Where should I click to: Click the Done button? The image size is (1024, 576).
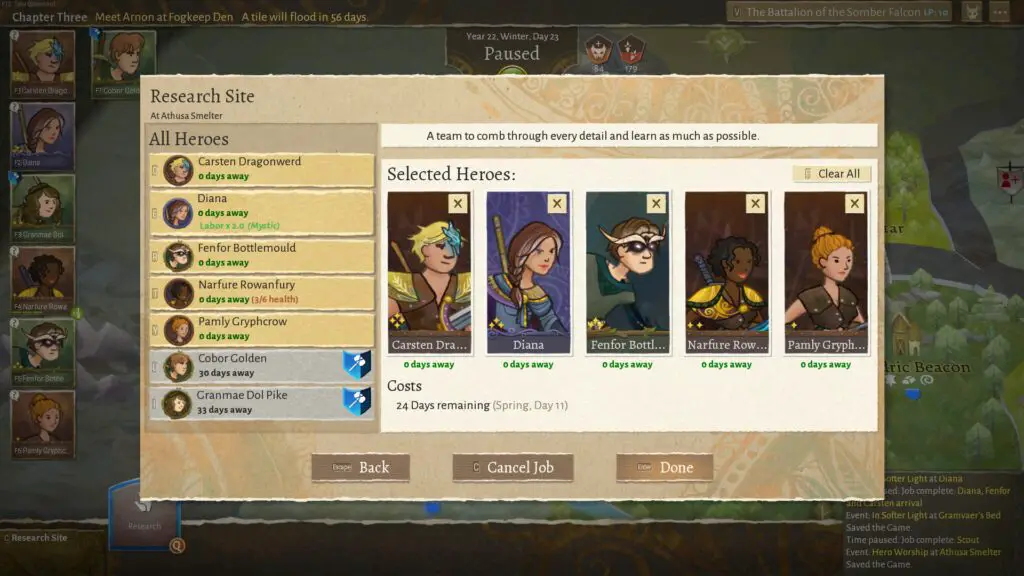(x=665, y=468)
